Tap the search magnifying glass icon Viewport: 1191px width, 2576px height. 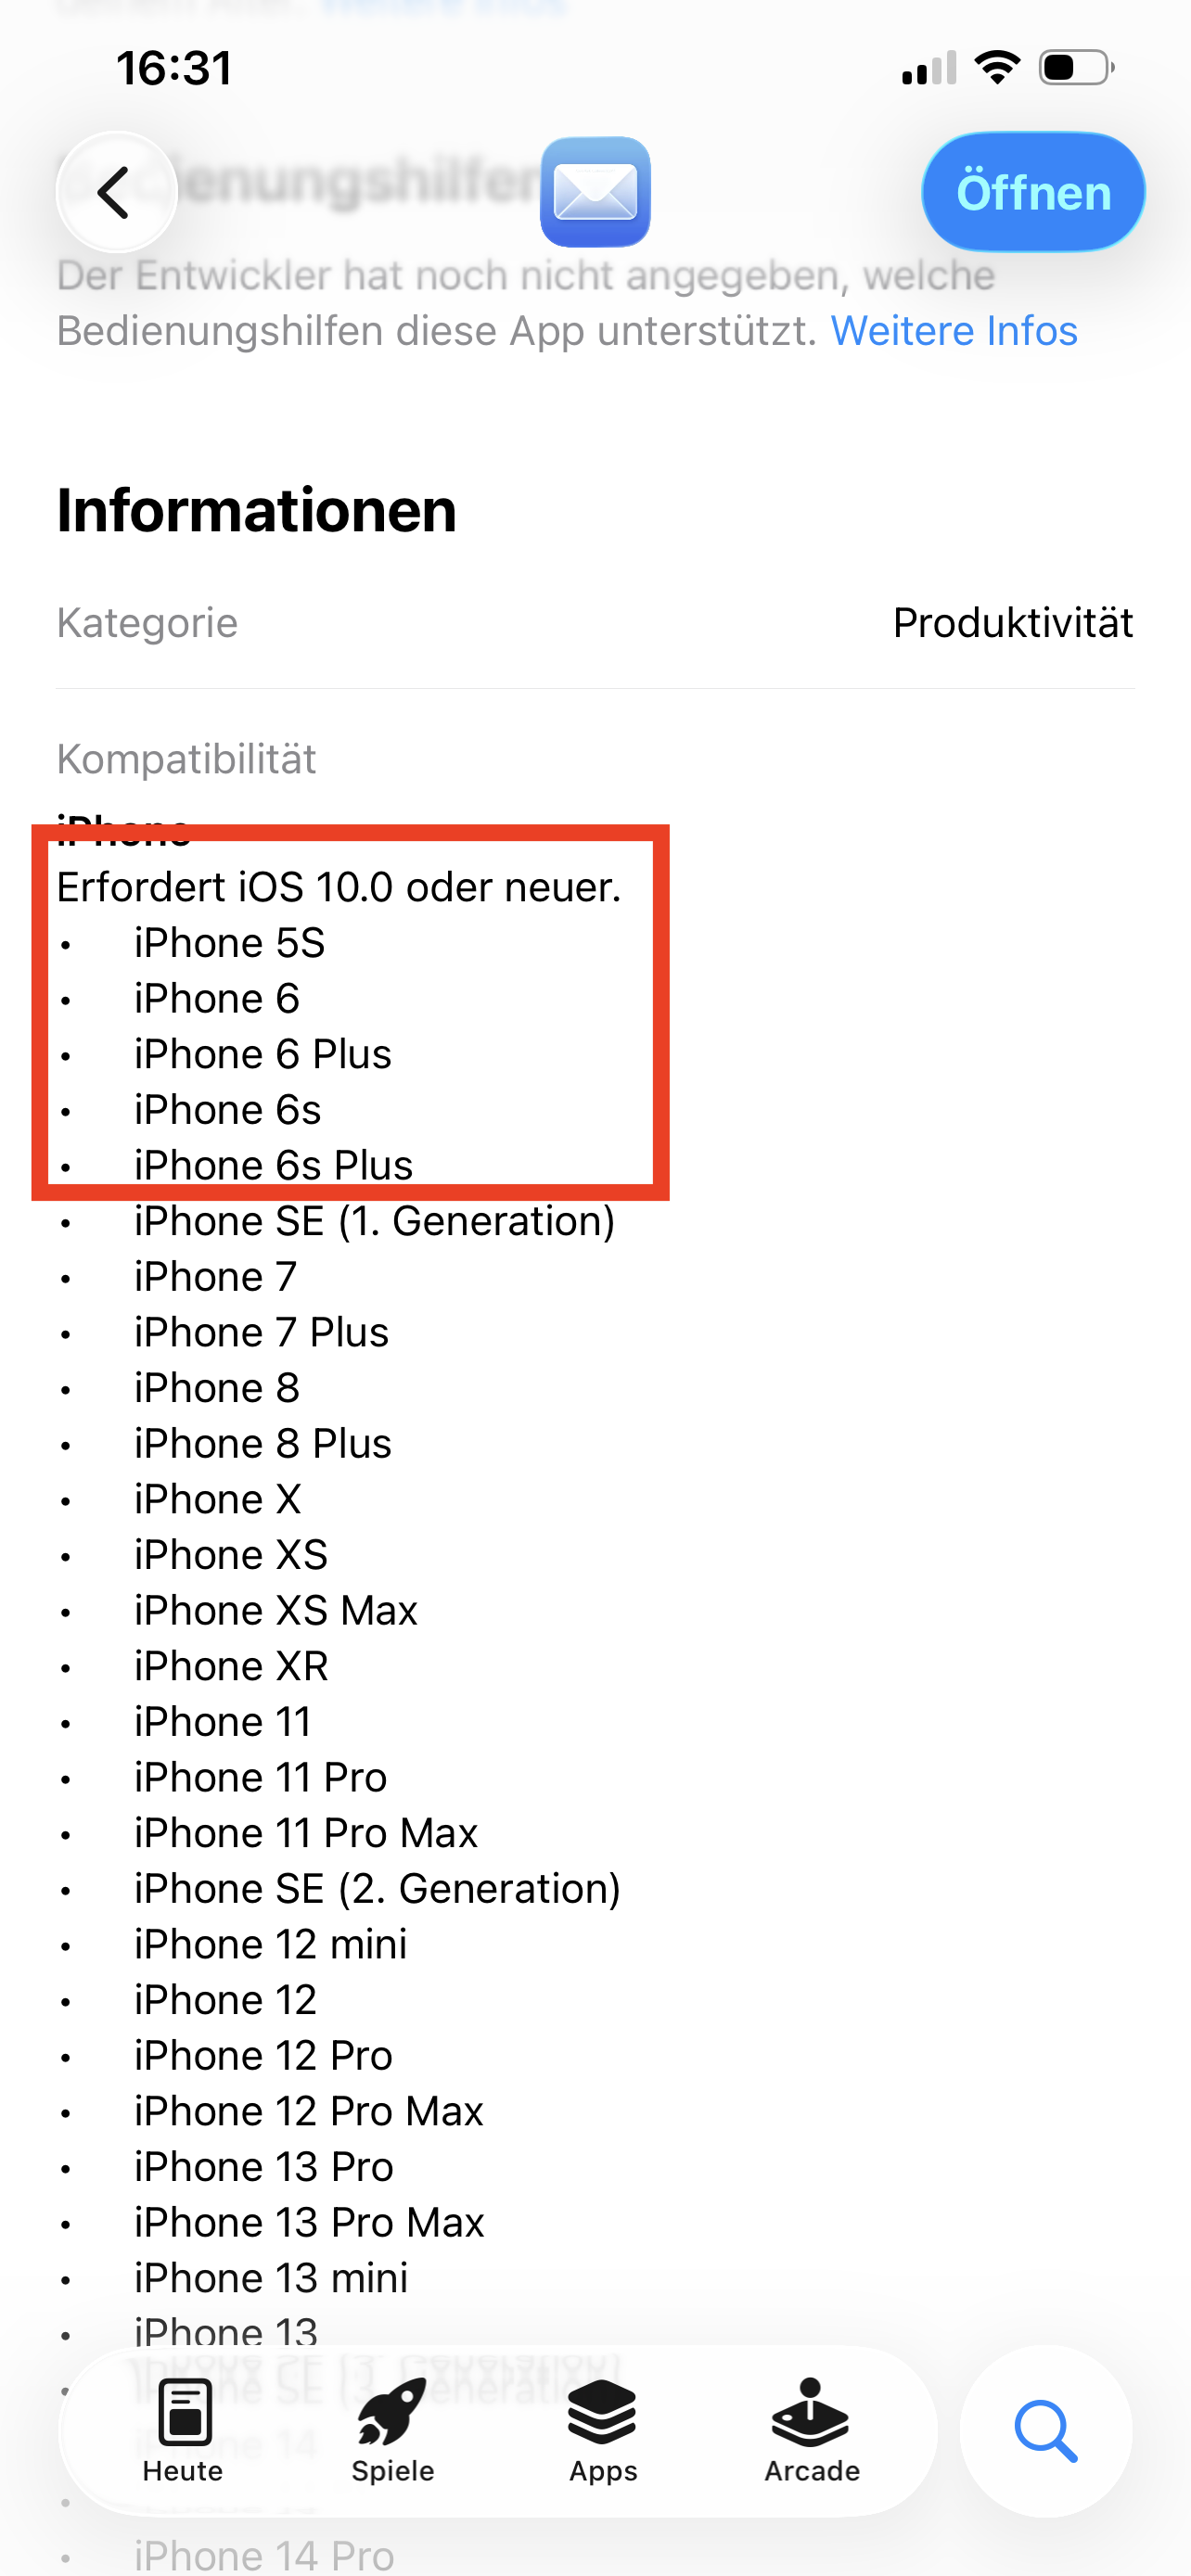tap(1045, 2430)
